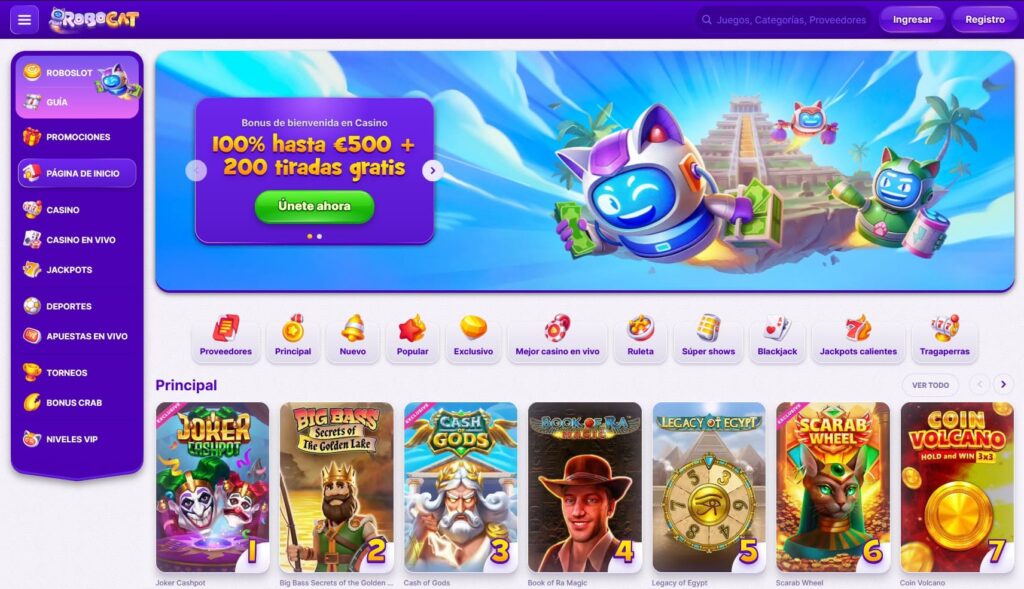1024x589 pixels.
Task: Open the Book of Ra Magic game thumbnail
Action: [584, 487]
